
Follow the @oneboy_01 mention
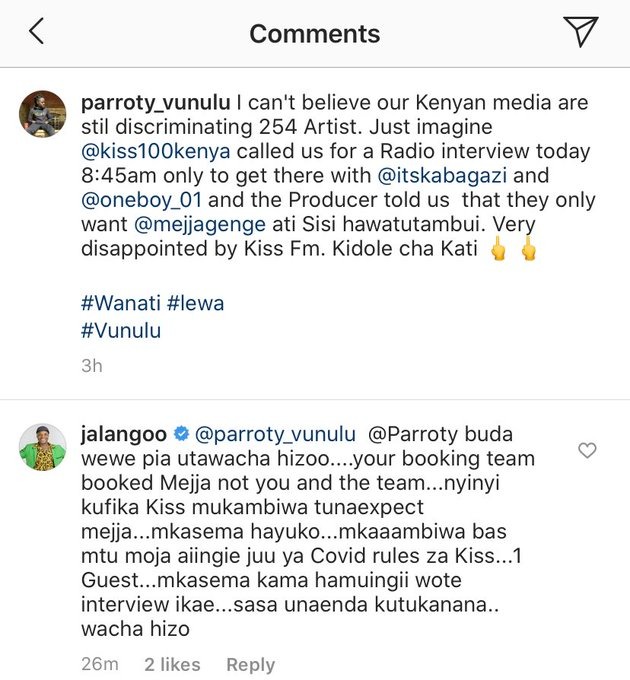141,200
